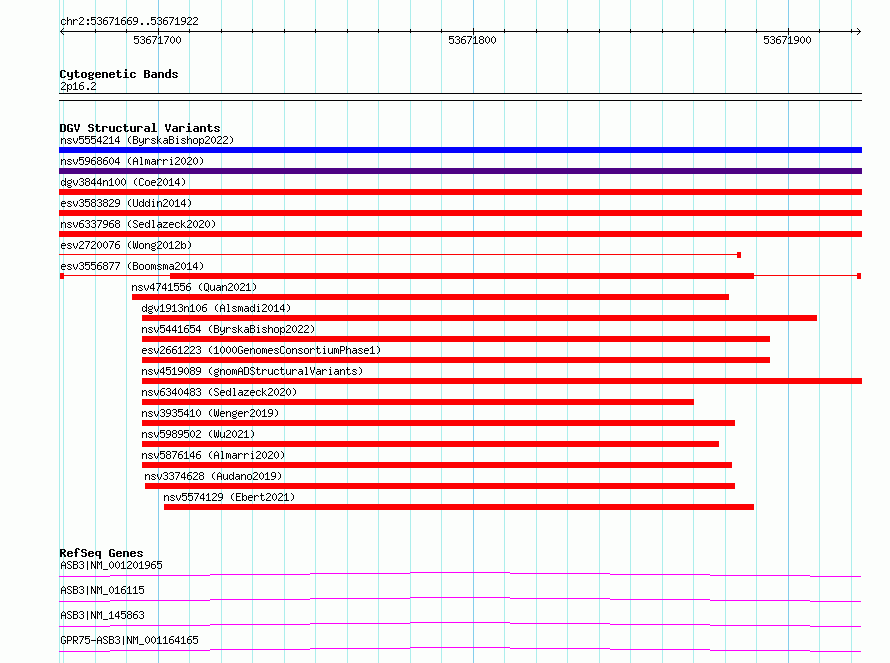
Task: Select the red bar under nsv3935410
Action: click(x=438, y=423)
